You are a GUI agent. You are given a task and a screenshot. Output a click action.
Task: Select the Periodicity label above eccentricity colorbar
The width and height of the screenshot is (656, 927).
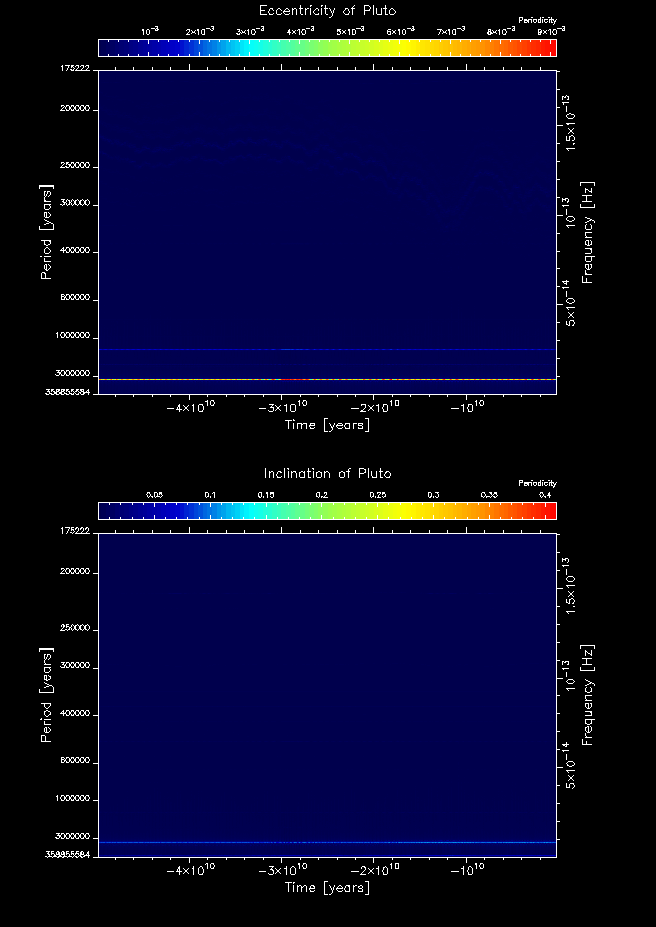[x=537, y=21]
